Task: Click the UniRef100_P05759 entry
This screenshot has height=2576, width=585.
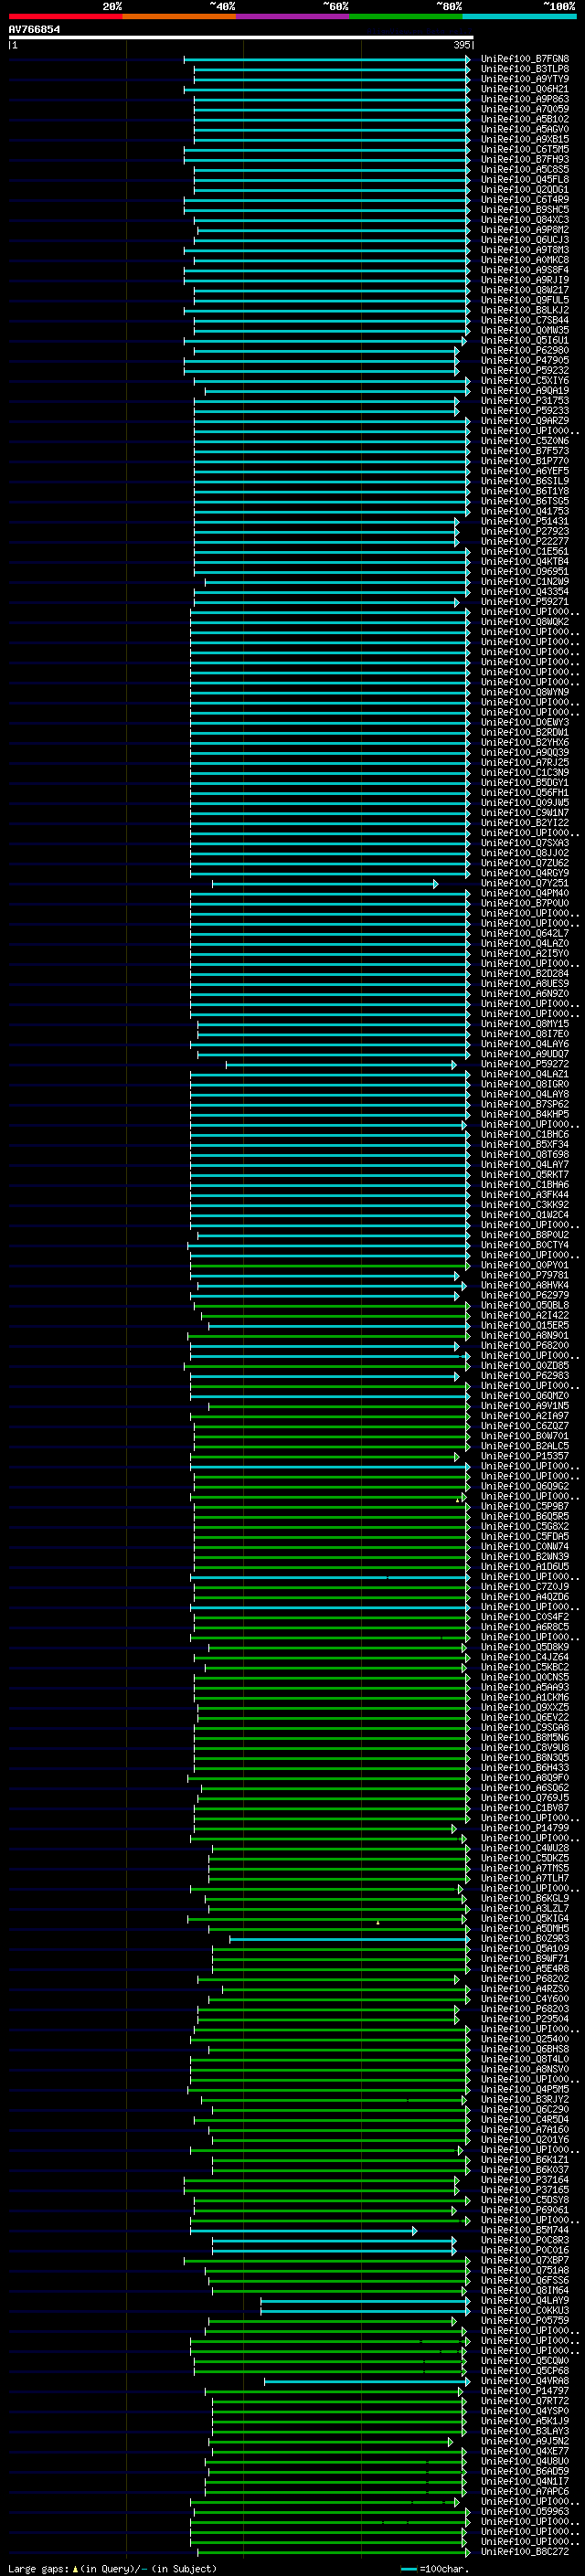Action: pyautogui.click(x=525, y=2320)
